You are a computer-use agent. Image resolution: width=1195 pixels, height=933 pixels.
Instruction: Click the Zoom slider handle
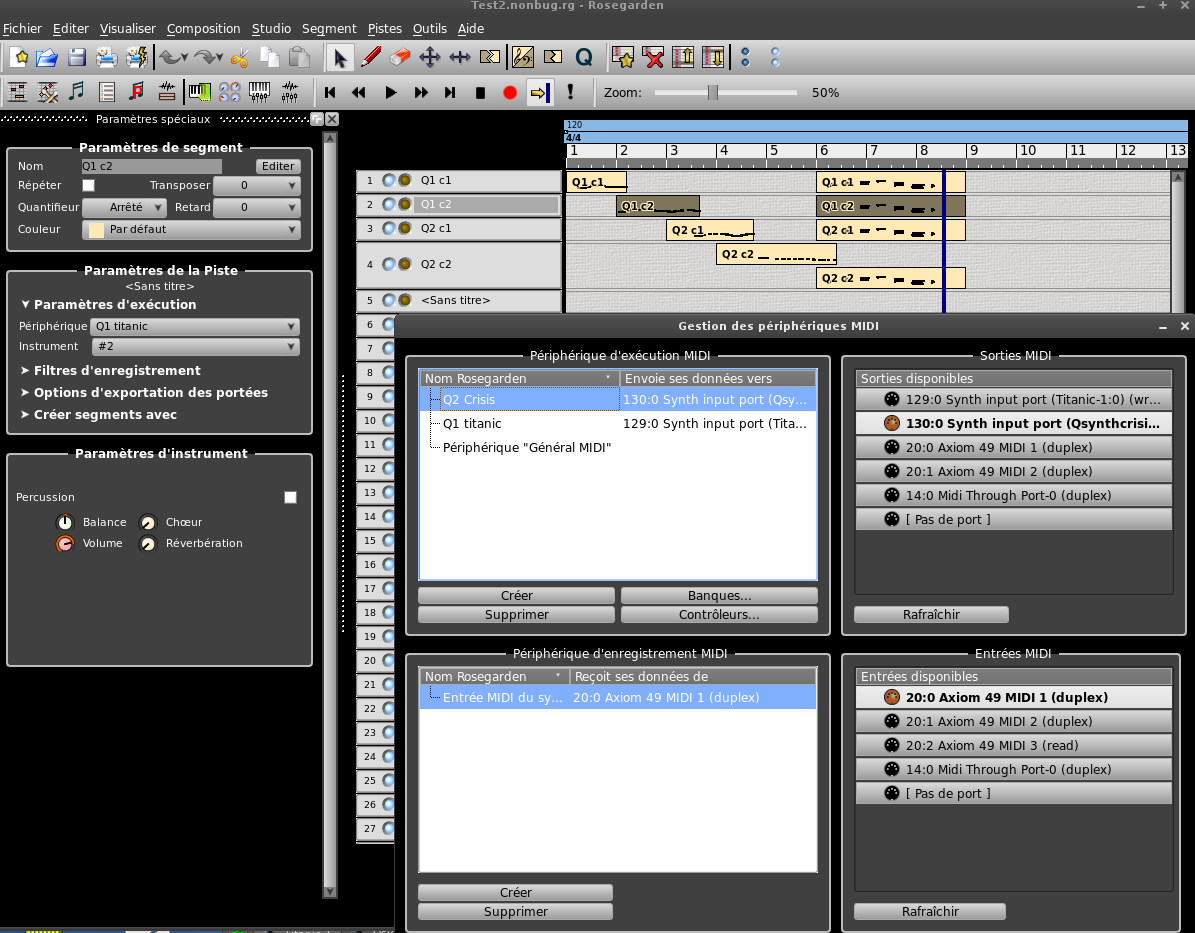pos(713,93)
